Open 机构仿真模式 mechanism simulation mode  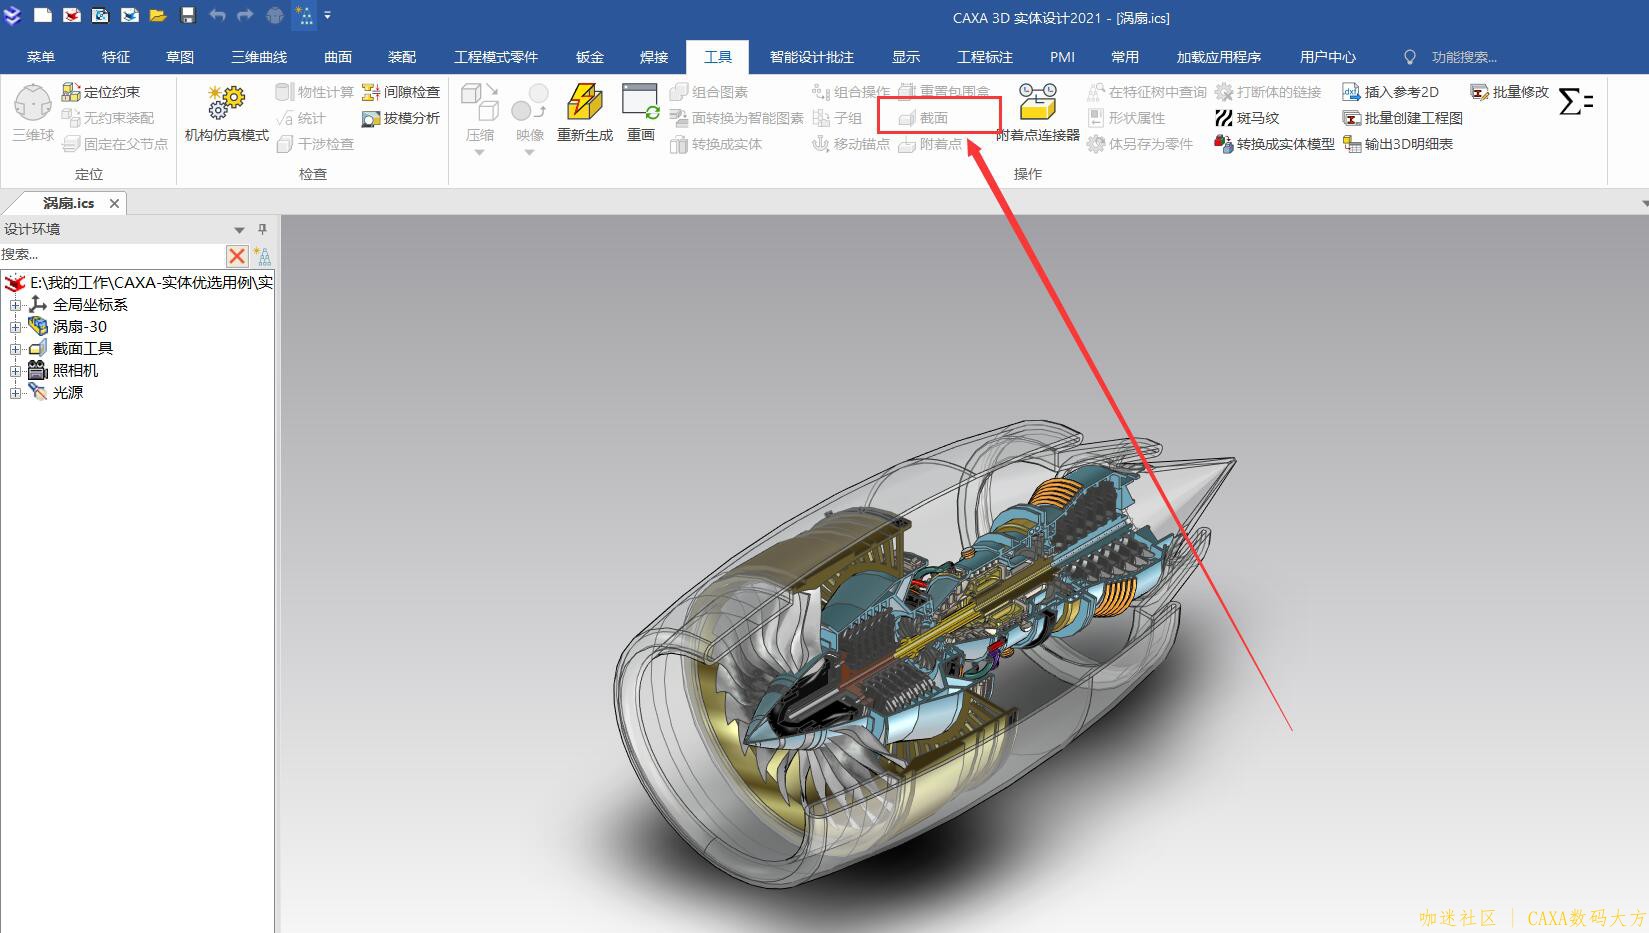point(227,113)
